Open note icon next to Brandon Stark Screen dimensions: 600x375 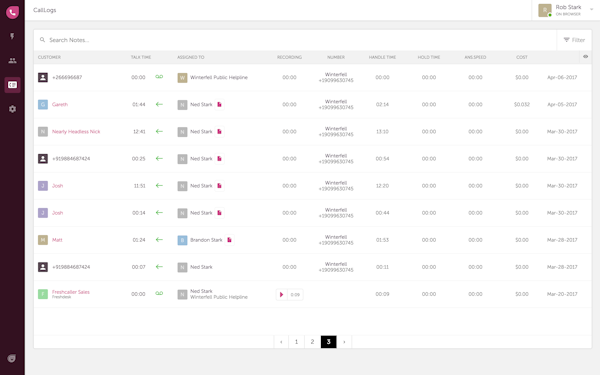point(229,240)
